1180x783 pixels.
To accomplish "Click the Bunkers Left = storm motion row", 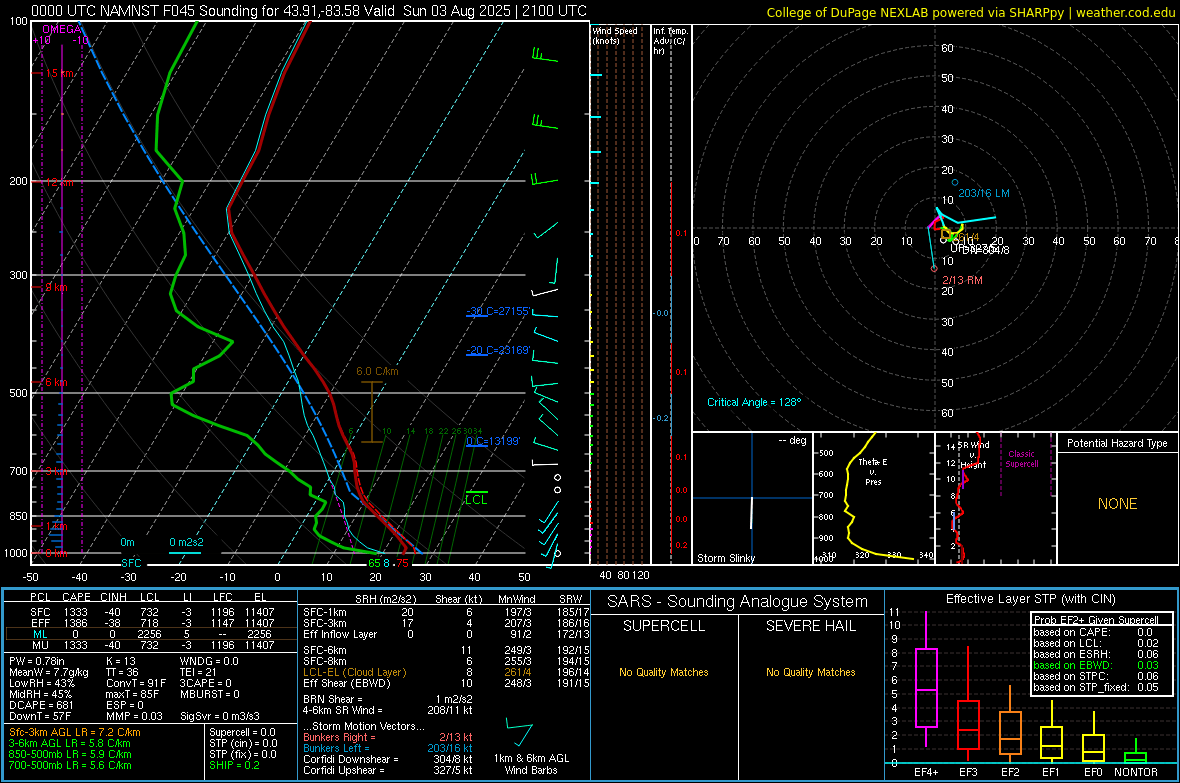I will [388, 748].
